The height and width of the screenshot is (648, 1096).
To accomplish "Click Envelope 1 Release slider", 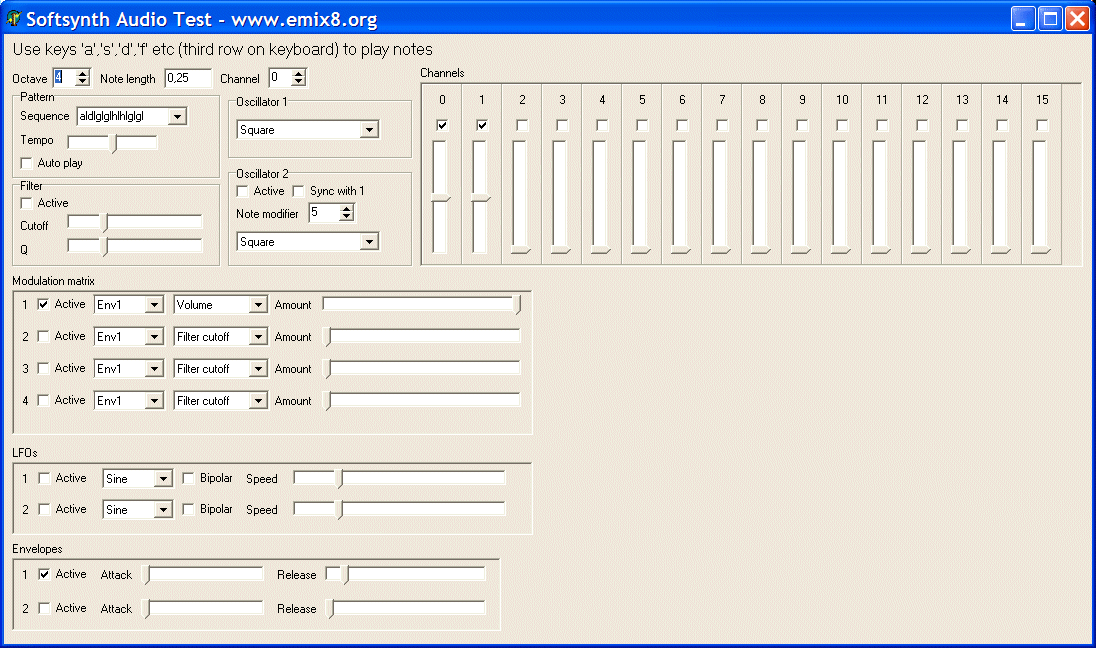I will (x=406, y=575).
